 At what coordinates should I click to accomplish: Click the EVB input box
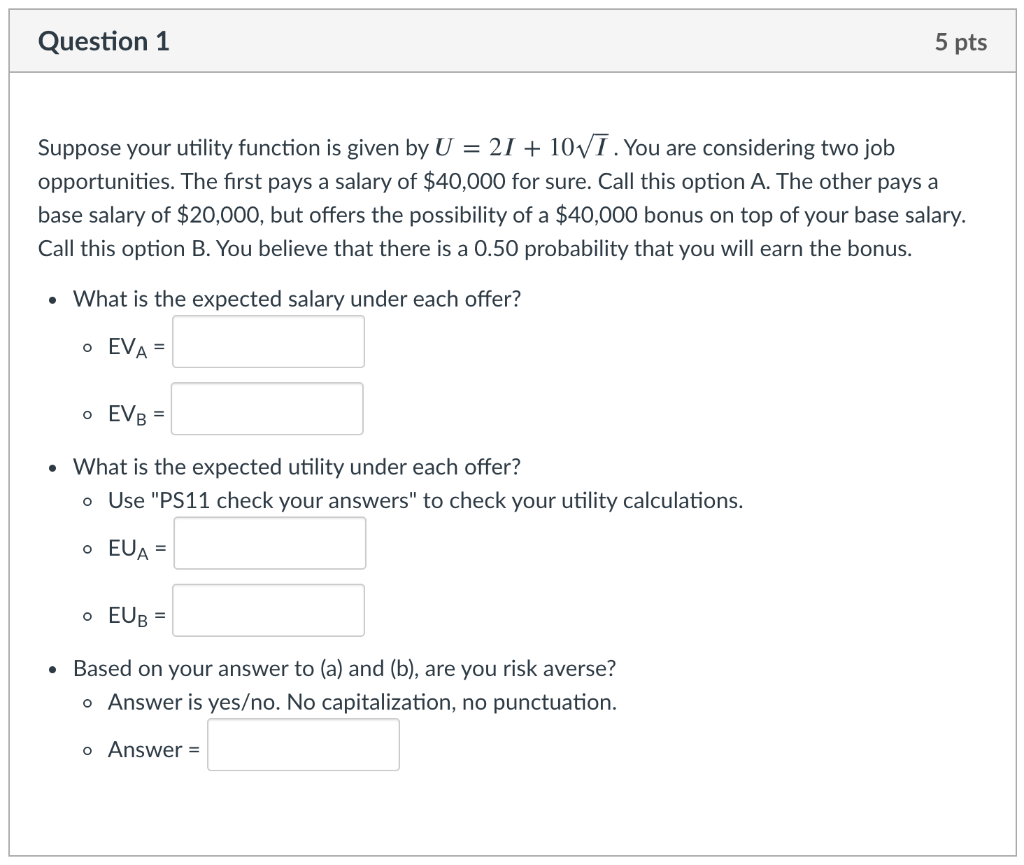[x=267, y=408]
